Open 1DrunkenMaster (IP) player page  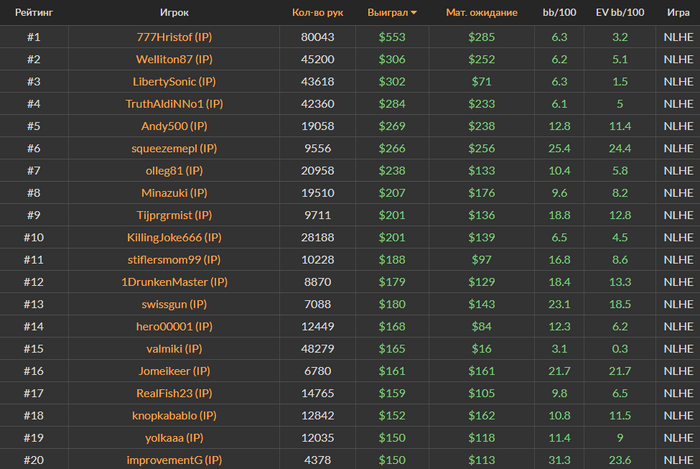174,282
